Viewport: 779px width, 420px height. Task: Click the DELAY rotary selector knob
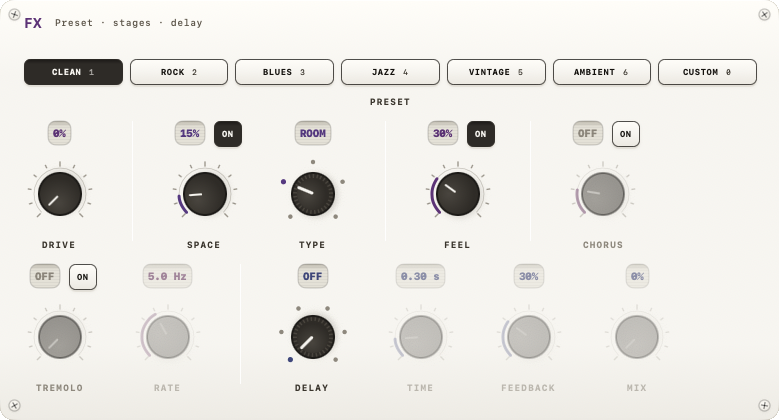point(312,336)
